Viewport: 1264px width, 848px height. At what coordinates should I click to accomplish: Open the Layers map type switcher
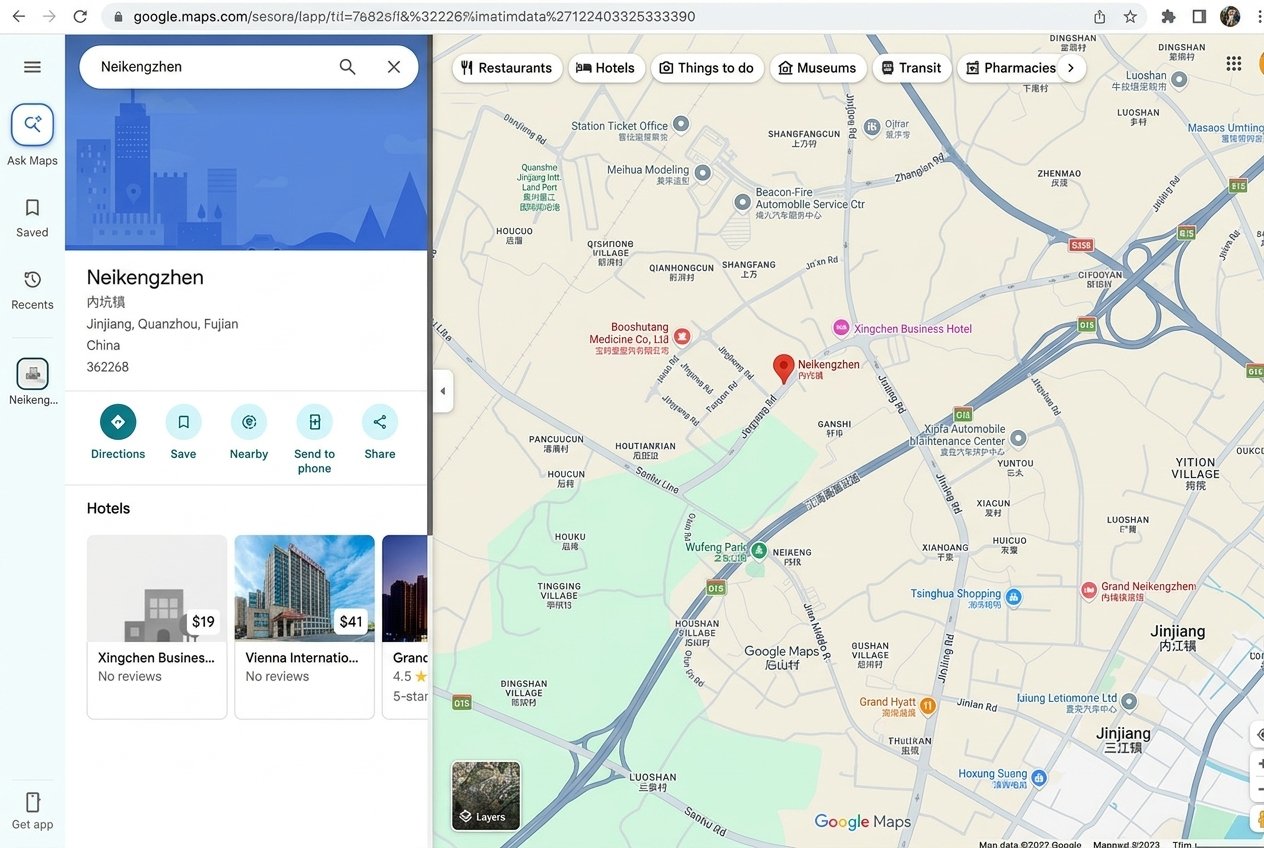click(486, 796)
